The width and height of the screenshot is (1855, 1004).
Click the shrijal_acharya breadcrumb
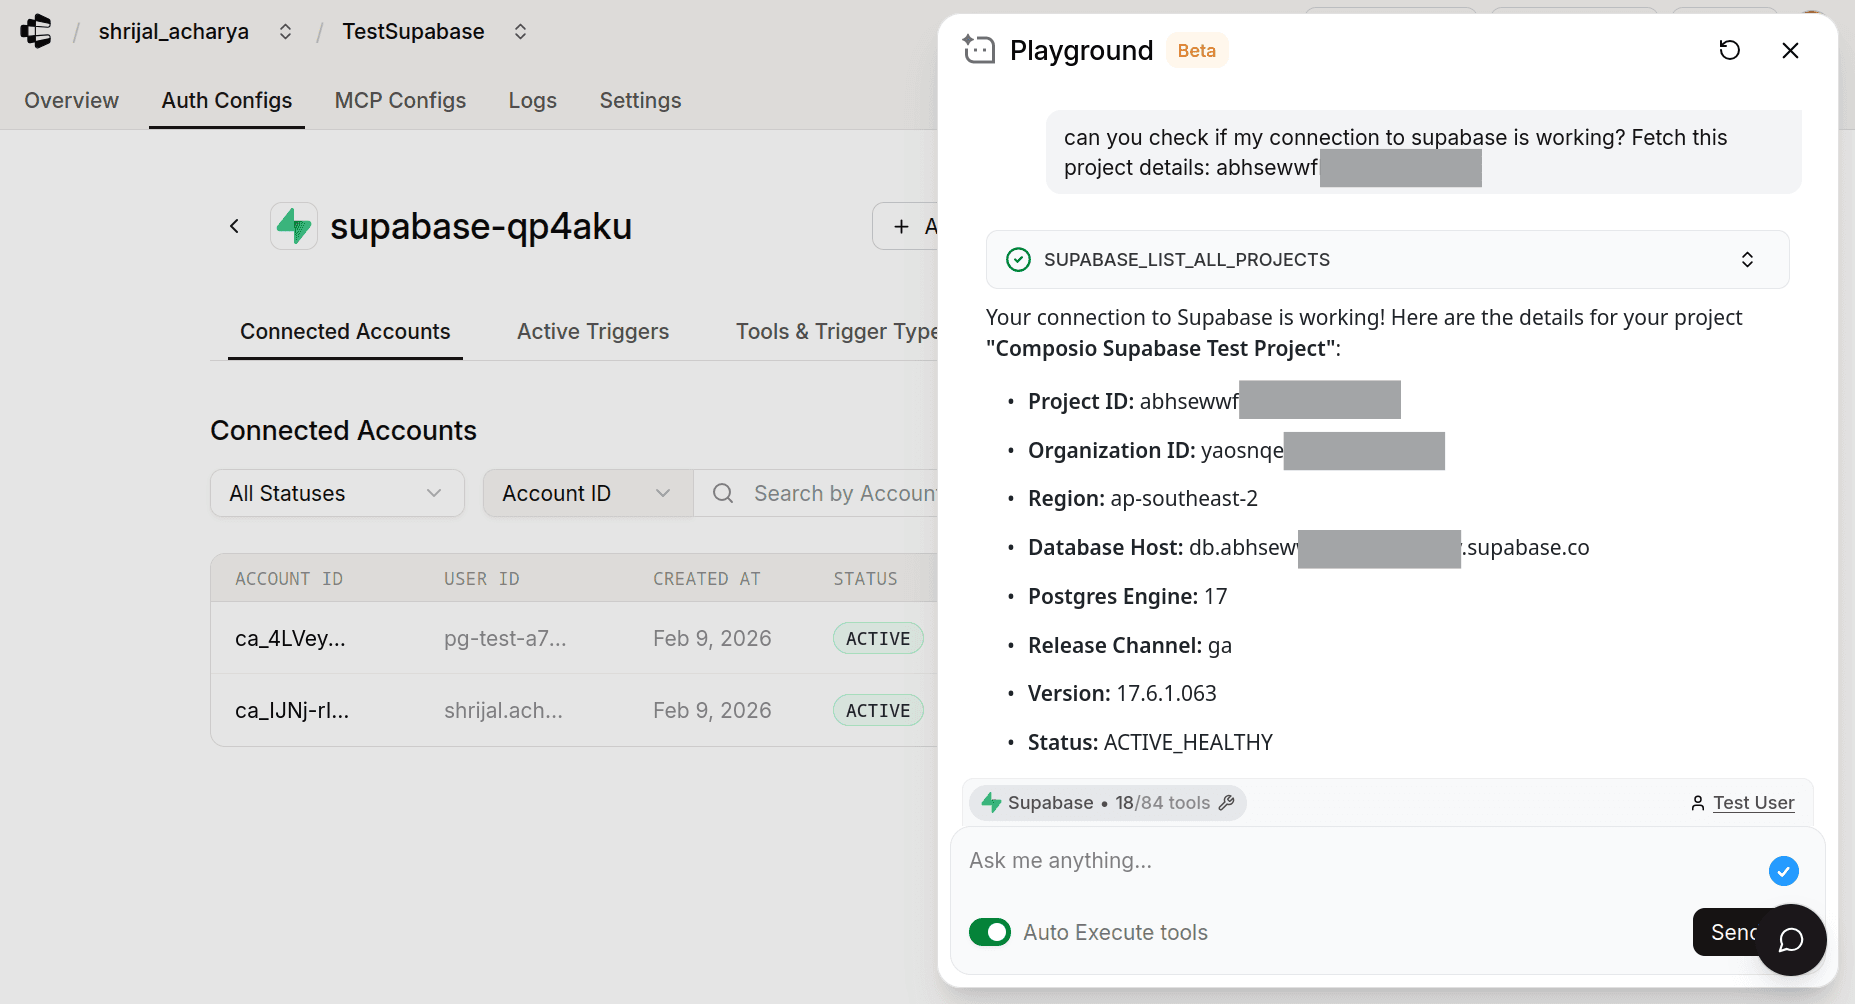coord(173,32)
